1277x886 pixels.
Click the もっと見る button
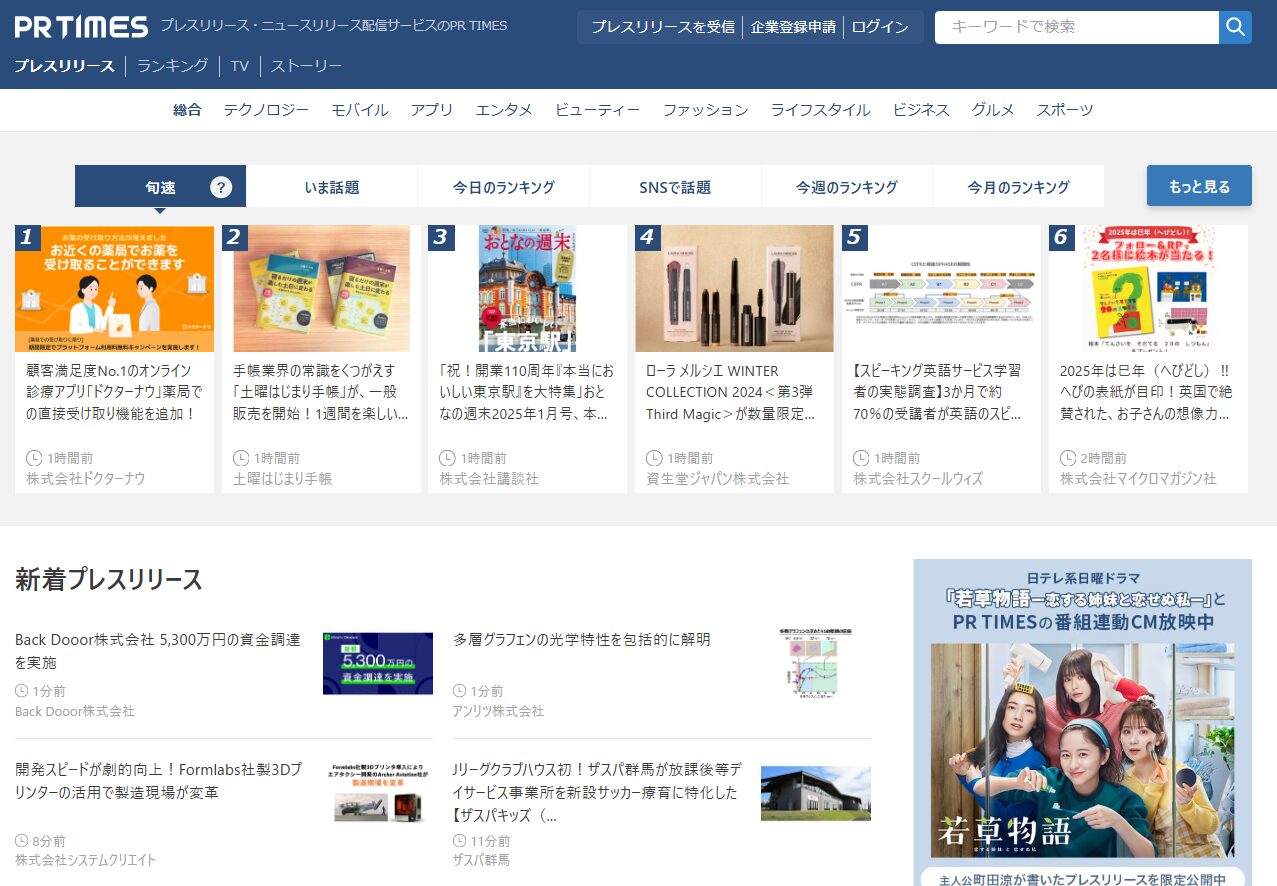coord(1198,186)
